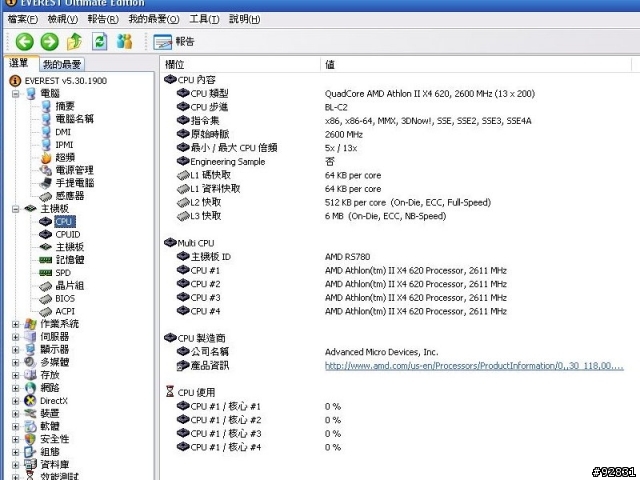Open the 說明(H) menu
This screenshot has width=640, height=480.
(244, 19)
